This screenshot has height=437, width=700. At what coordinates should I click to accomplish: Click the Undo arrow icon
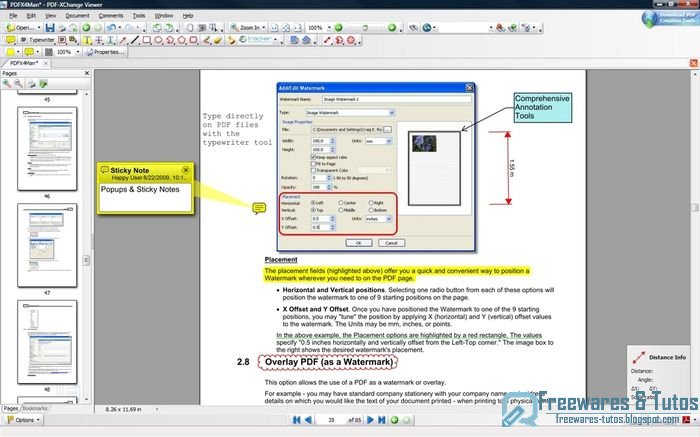click(111, 28)
